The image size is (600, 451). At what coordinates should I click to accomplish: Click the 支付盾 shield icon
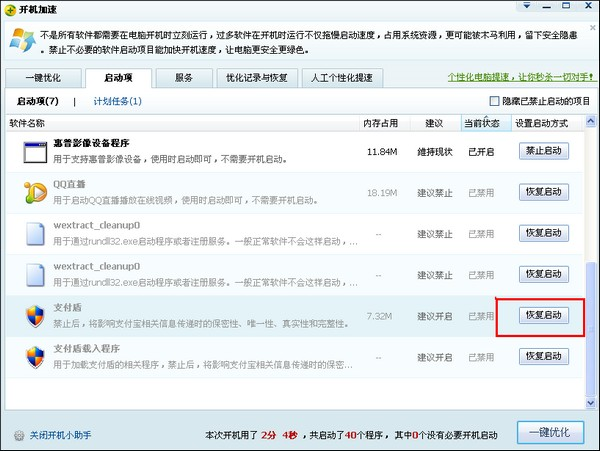(x=36, y=316)
